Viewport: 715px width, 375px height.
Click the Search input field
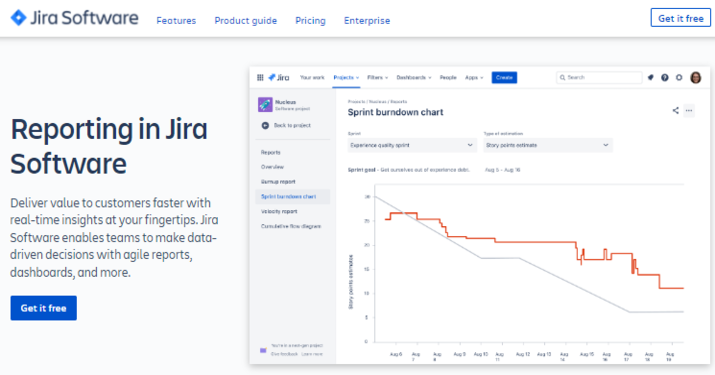(x=599, y=78)
